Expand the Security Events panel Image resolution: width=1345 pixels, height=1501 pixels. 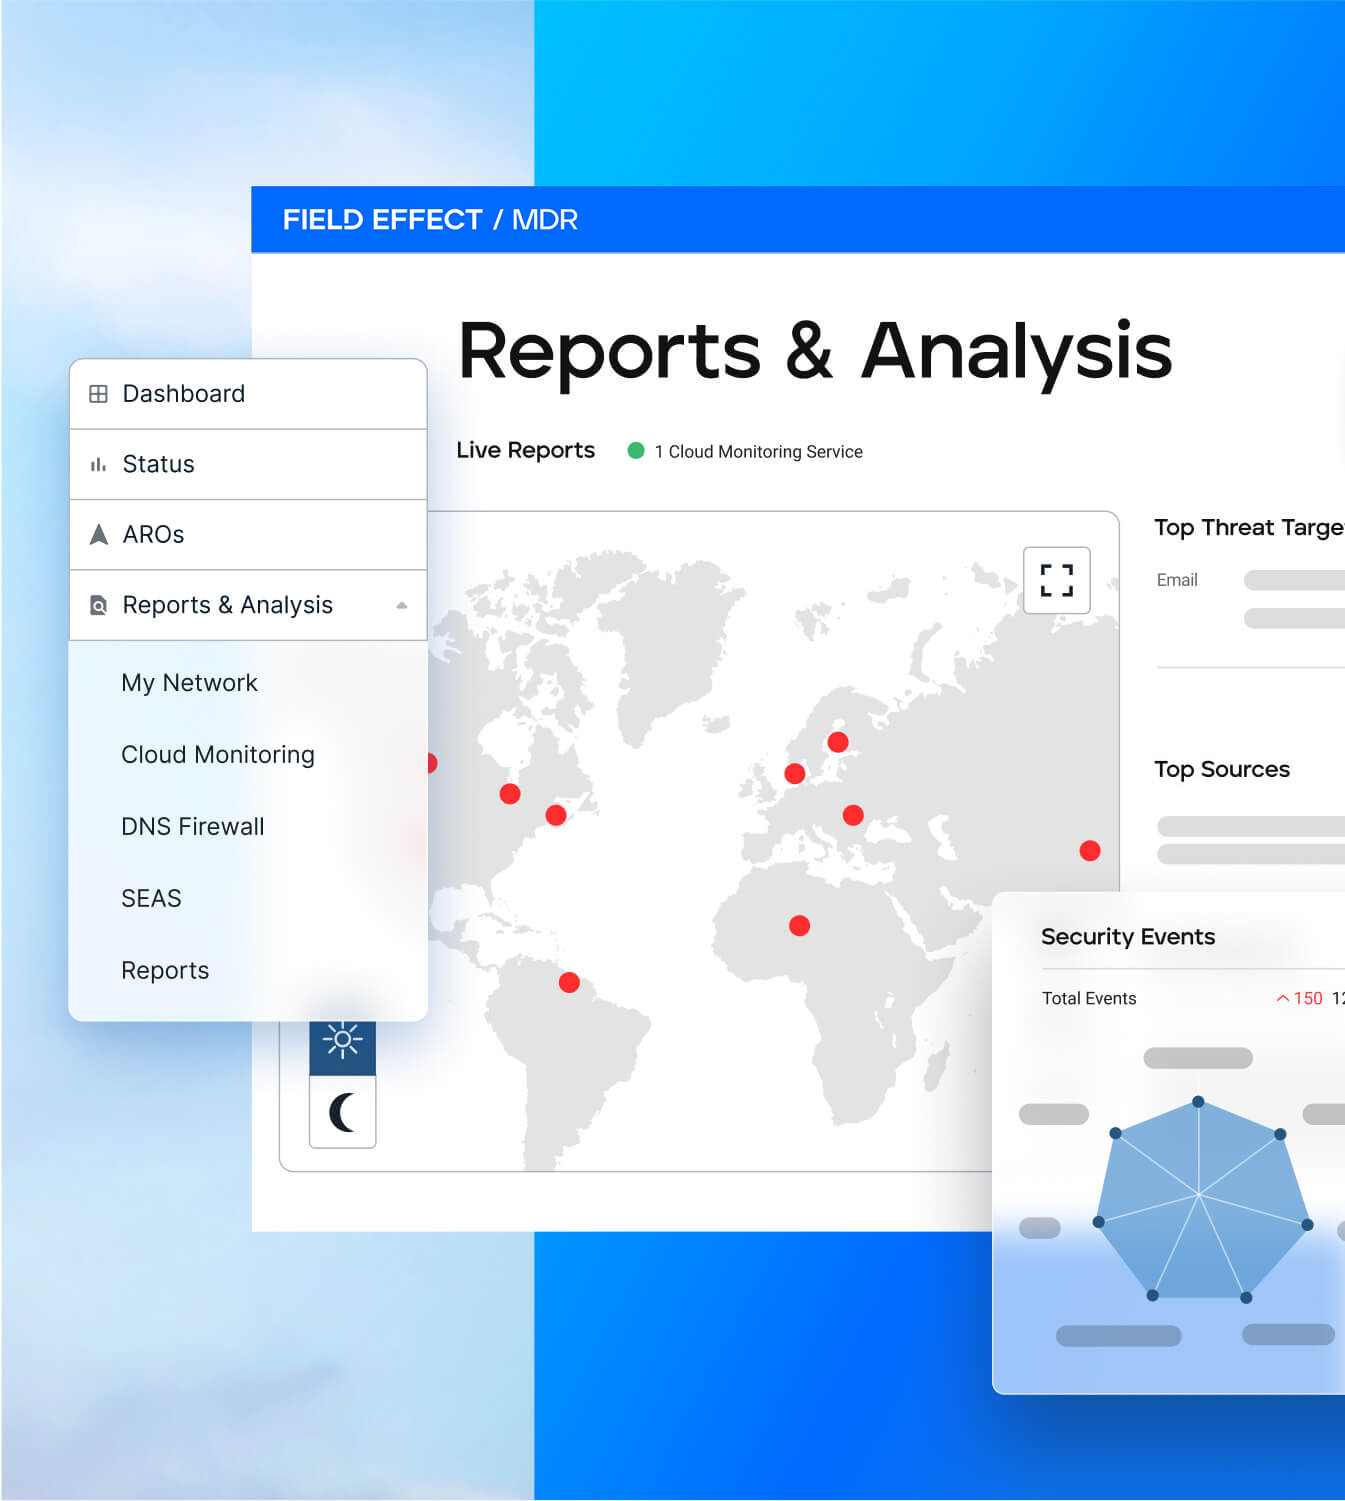1129,937
